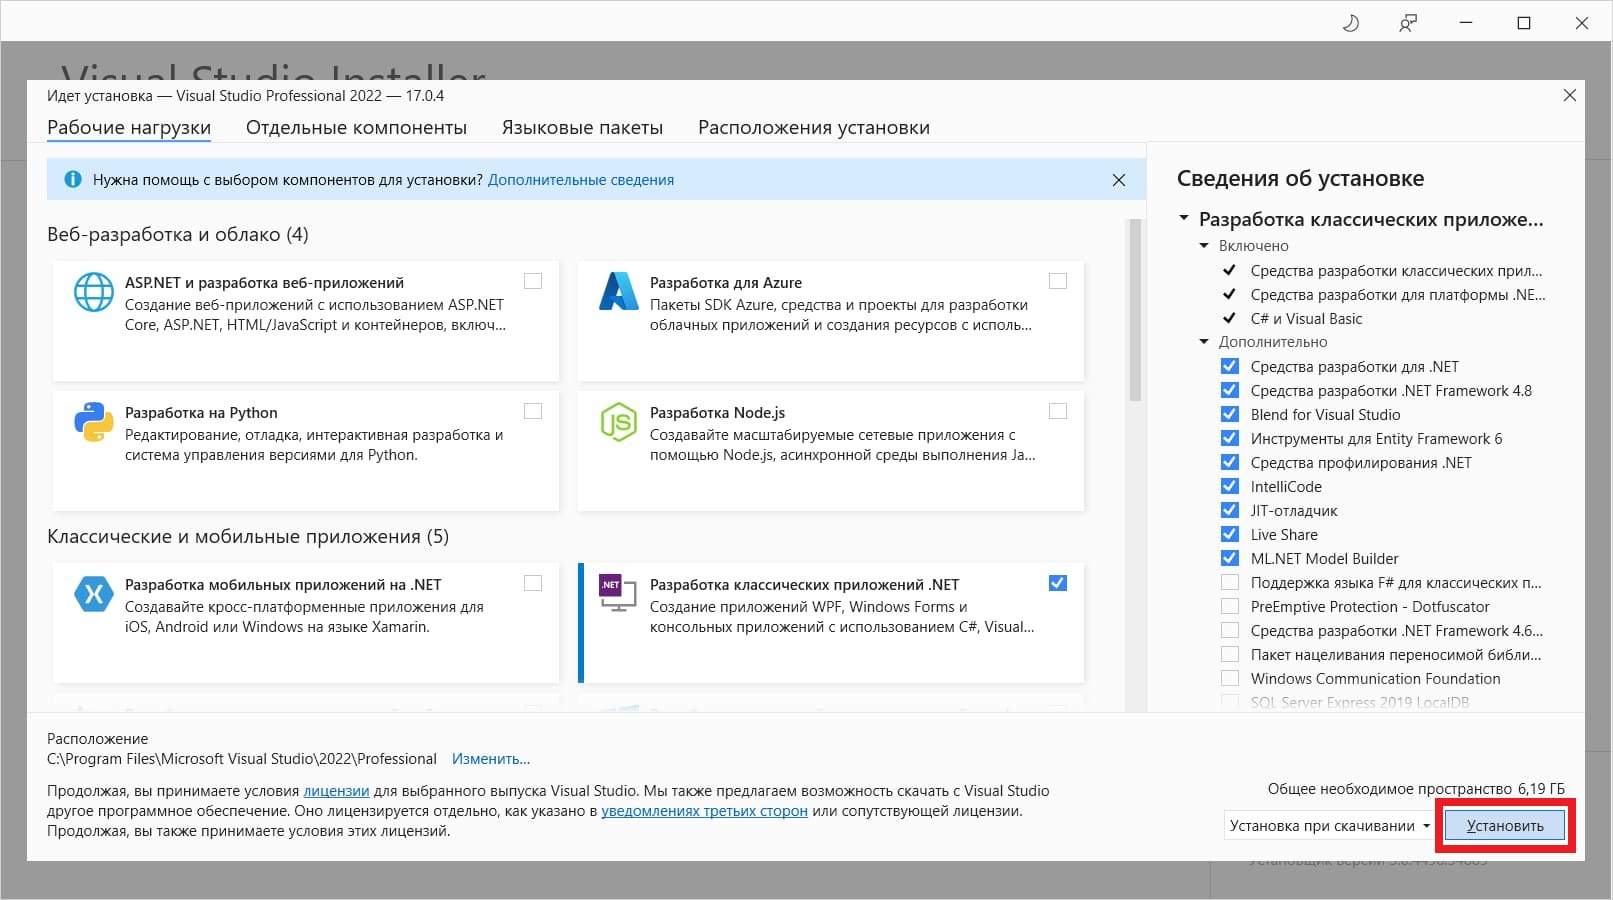Collapse the desktop development details section
This screenshot has height=900, width=1613.
click(x=1184, y=218)
